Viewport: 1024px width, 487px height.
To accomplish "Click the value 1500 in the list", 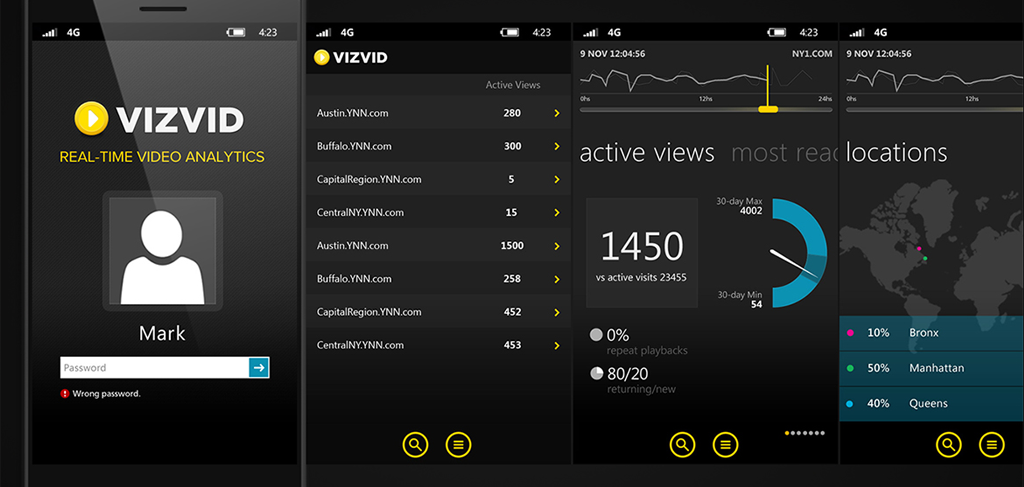I will tap(512, 245).
